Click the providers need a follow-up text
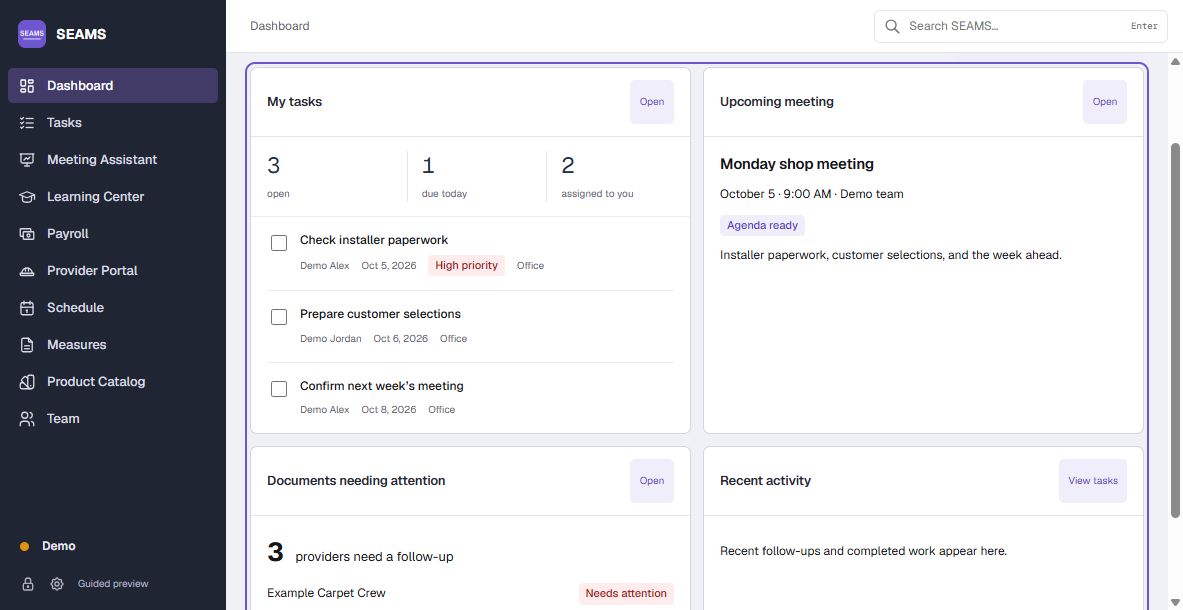Screen dimensions: 1183x610 [374, 557]
